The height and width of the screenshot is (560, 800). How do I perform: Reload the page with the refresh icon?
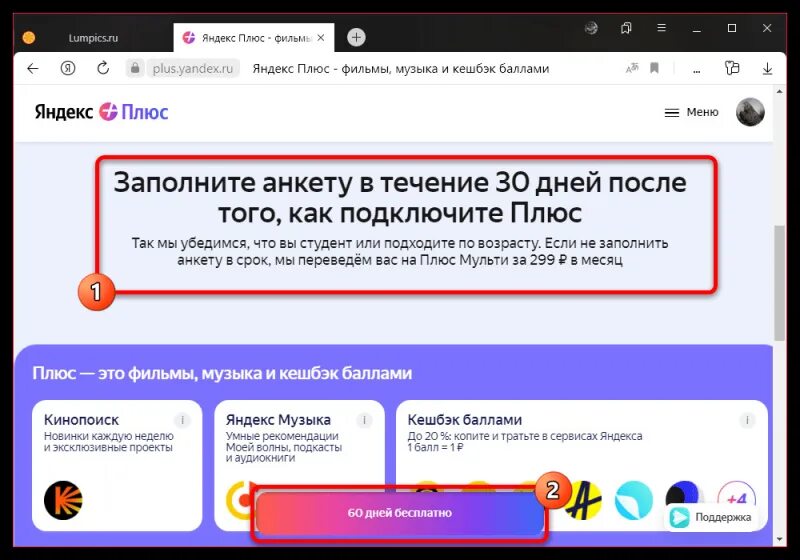click(103, 68)
